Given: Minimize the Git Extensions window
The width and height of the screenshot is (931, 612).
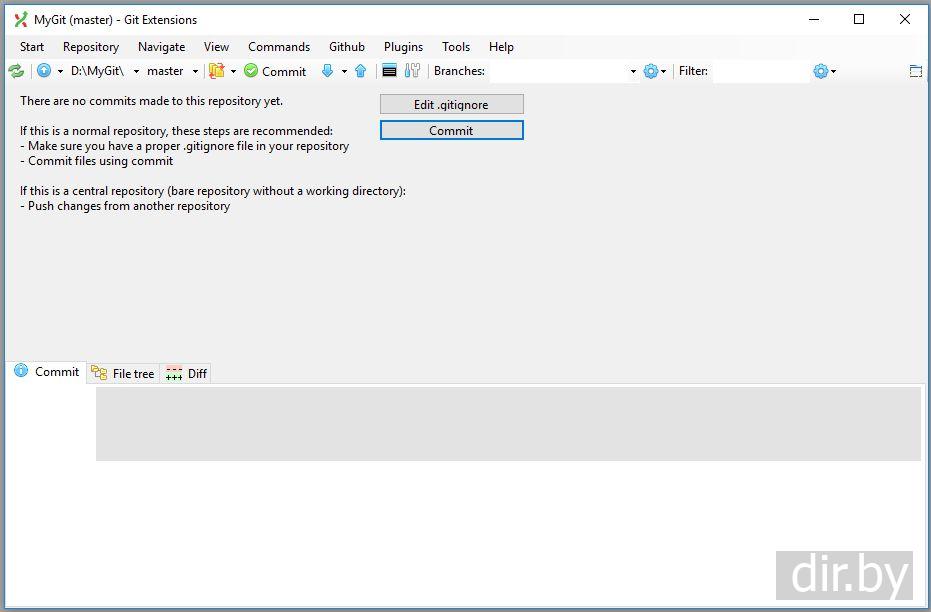Looking at the screenshot, I should click(x=814, y=20).
